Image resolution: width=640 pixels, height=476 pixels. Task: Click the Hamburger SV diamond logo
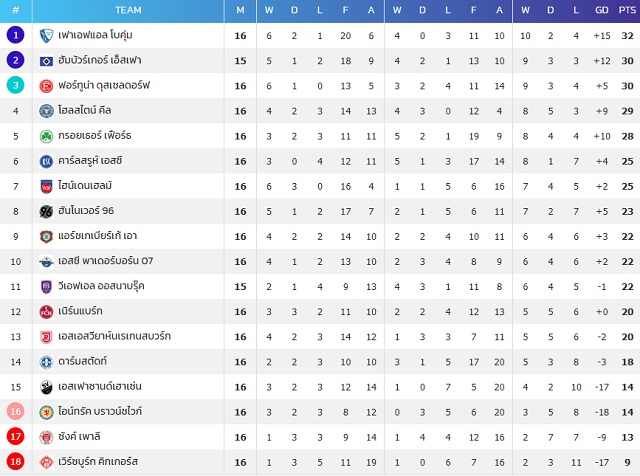[x=46, y=61]
